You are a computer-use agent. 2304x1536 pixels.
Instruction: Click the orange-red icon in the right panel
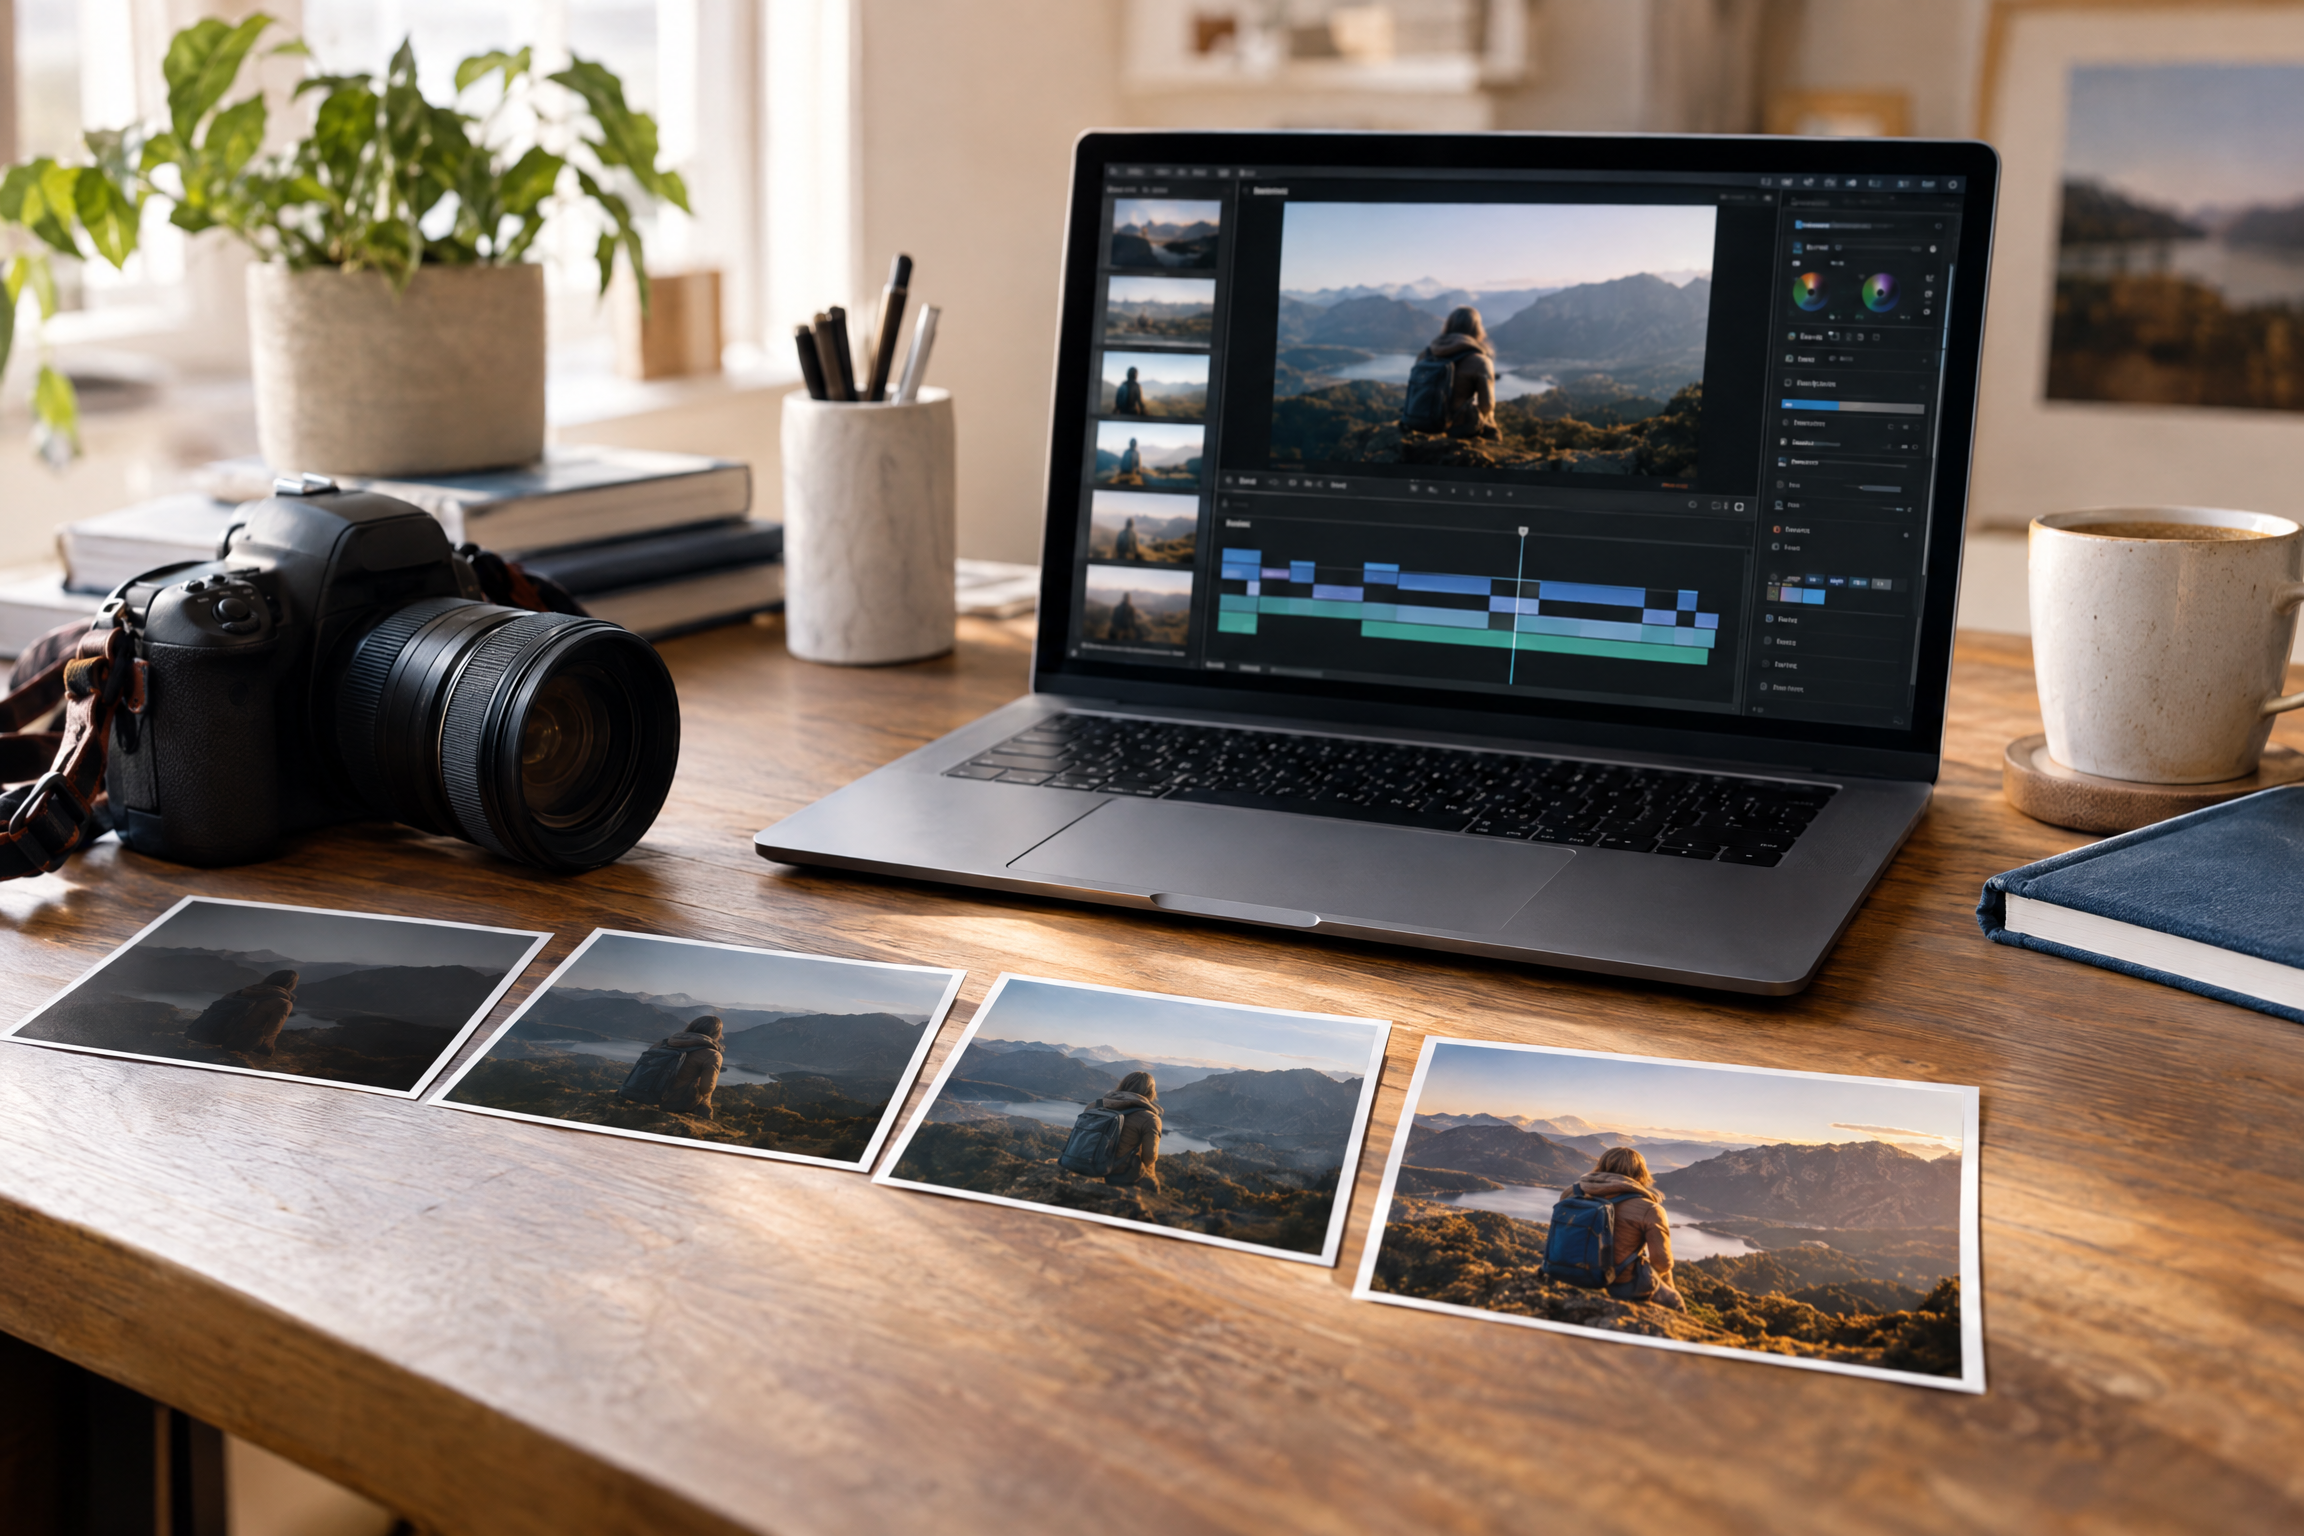point(1777,529)
